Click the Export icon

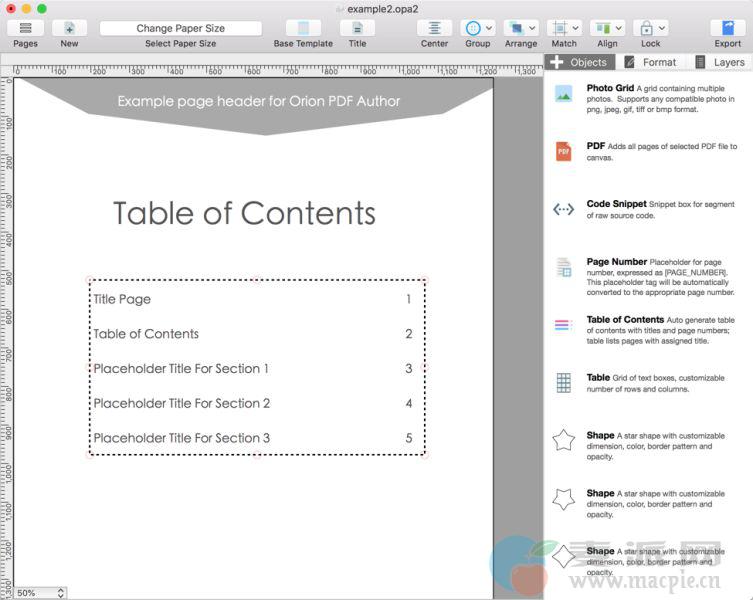coord(727,28)
